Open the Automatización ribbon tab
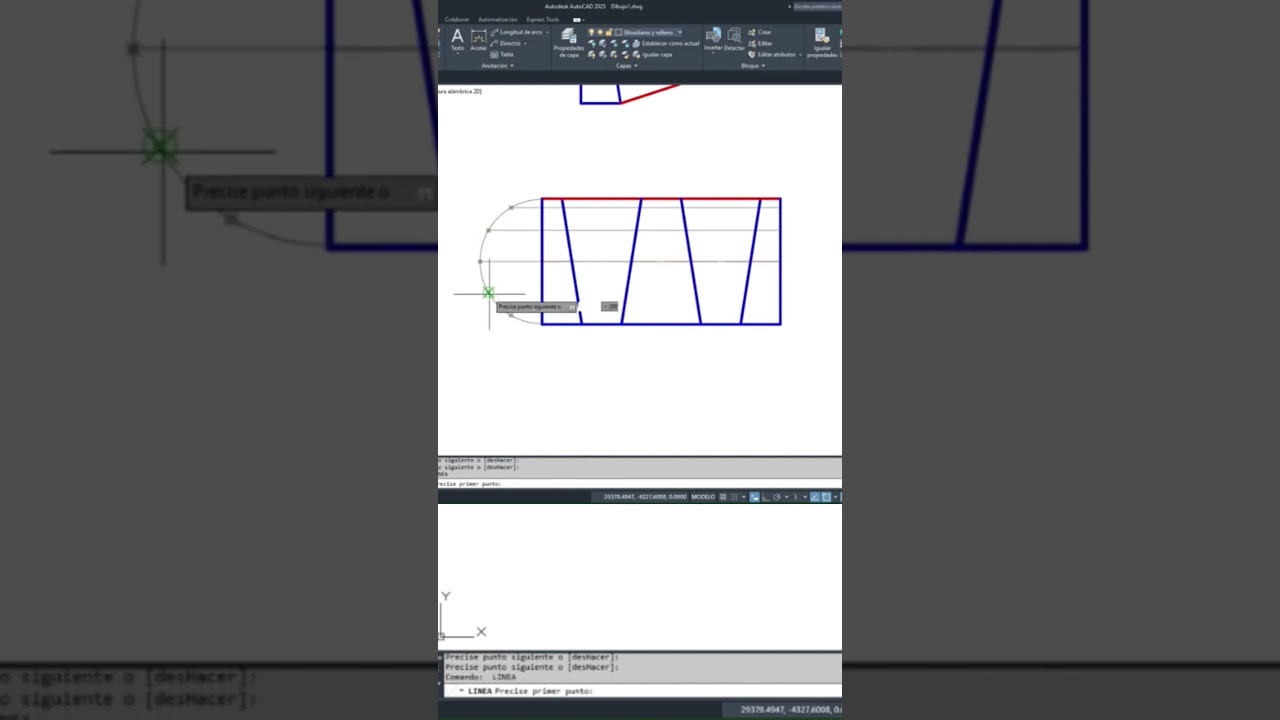 (x=498, y=20)
